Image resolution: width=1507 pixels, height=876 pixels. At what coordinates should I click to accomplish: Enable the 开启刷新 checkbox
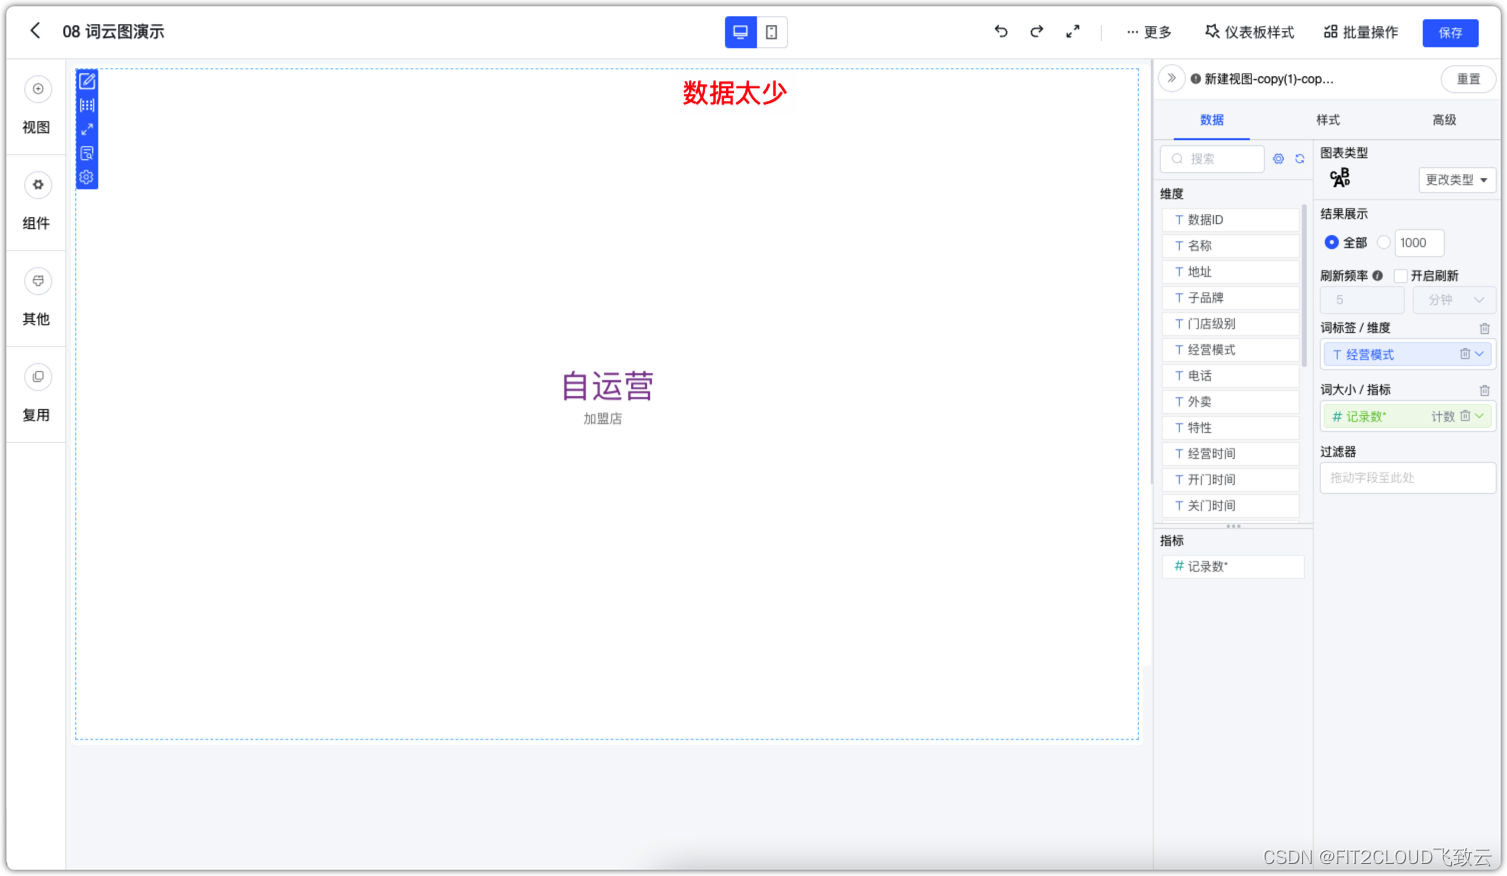click(x=1401, y=276)
